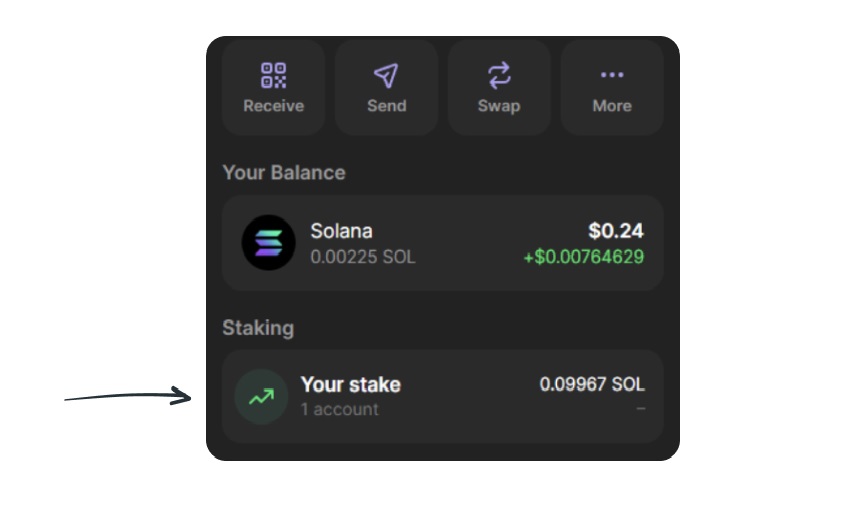Click the Staking section heading
Image resolution: width=852 pixels, height=508 pixels.
tap(258, 328)
